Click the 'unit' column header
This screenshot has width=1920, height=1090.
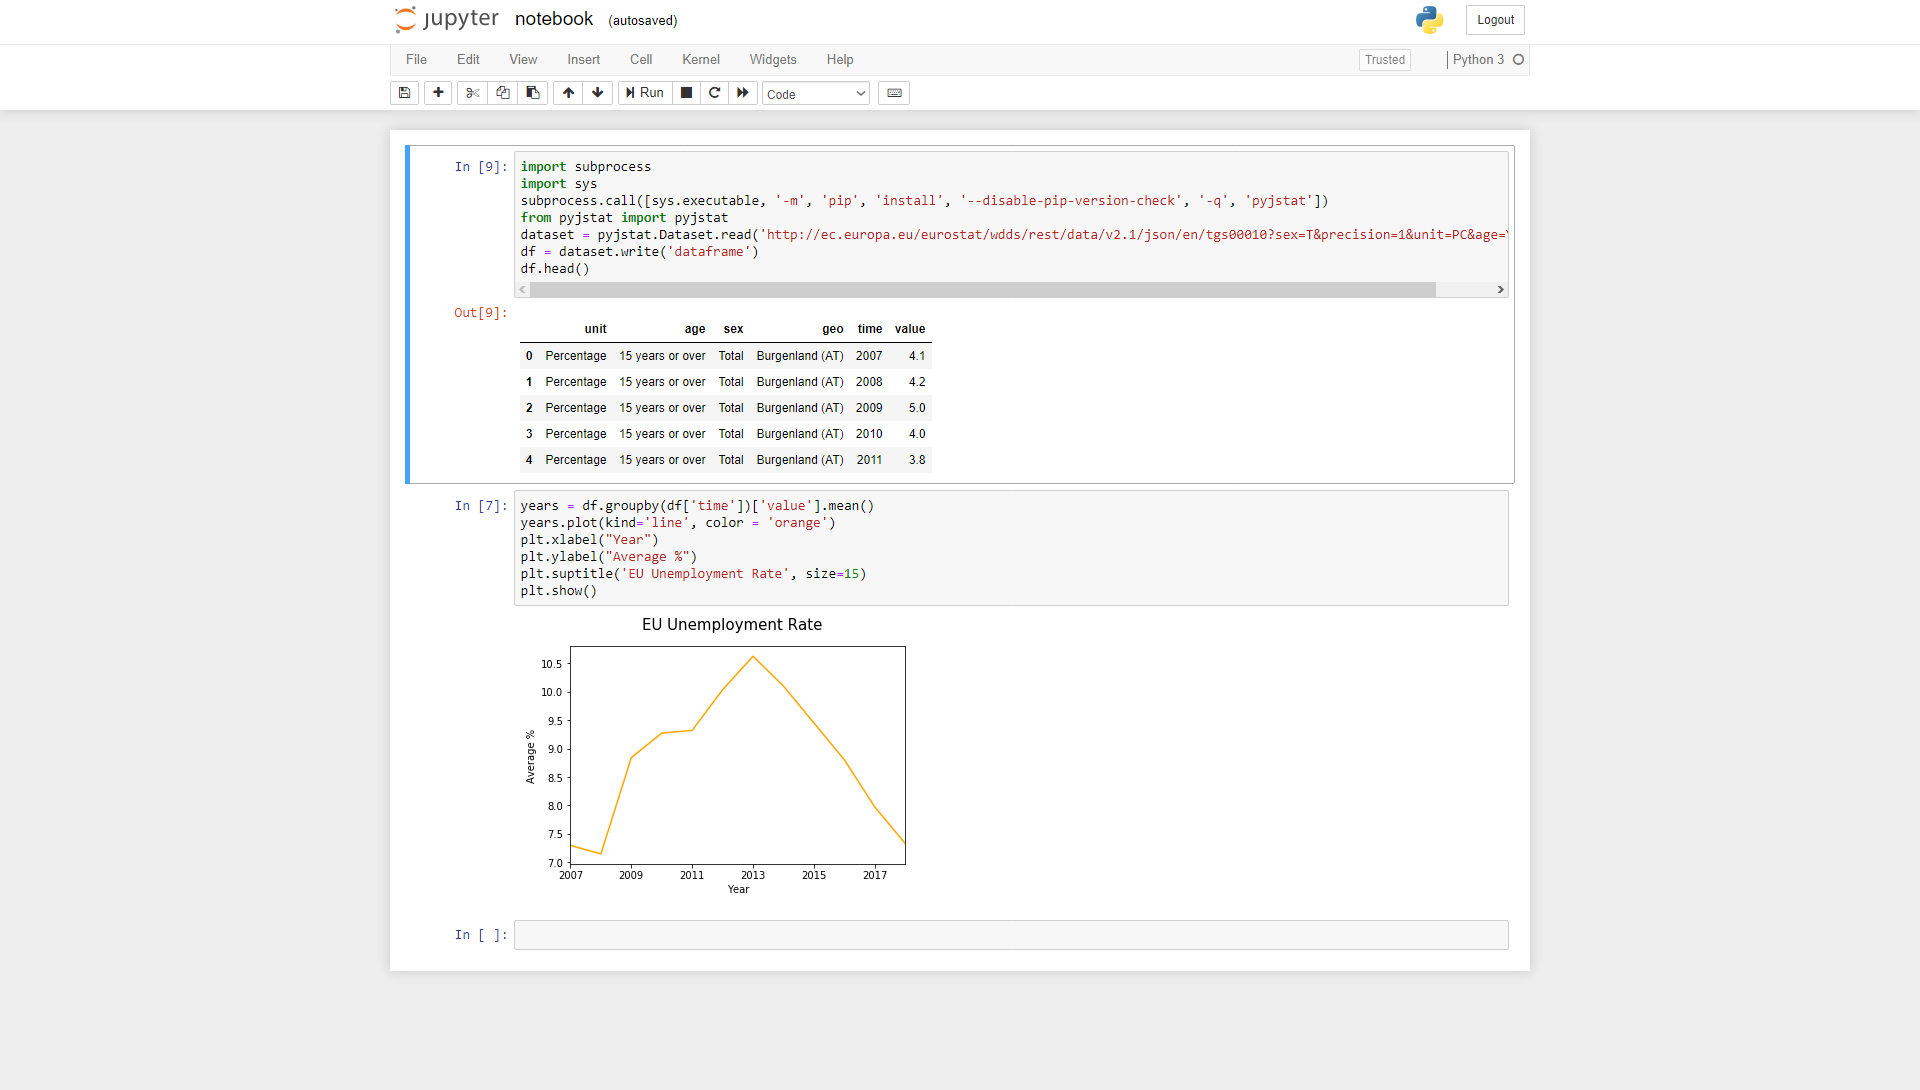pyautogui.click(x=595, y=329)
